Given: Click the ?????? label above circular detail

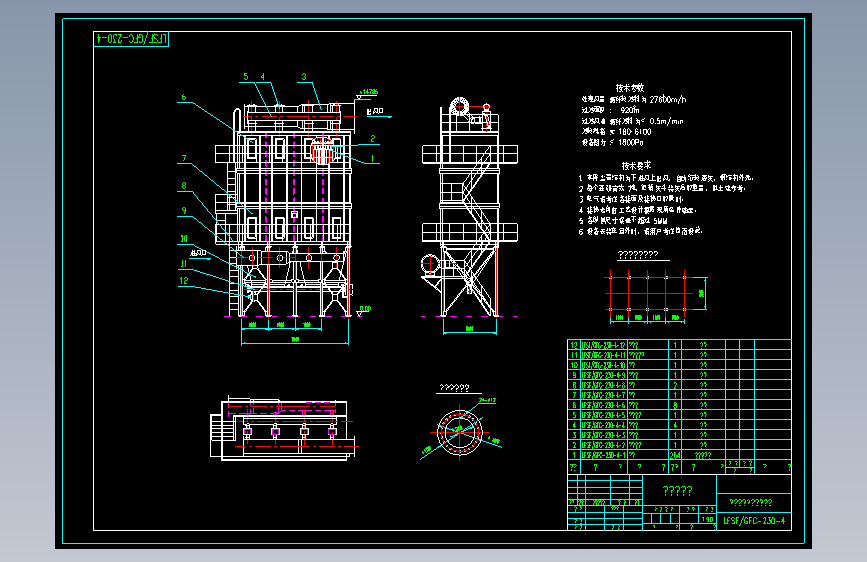Looking at the screenshot, I should (x=455, y=388).
